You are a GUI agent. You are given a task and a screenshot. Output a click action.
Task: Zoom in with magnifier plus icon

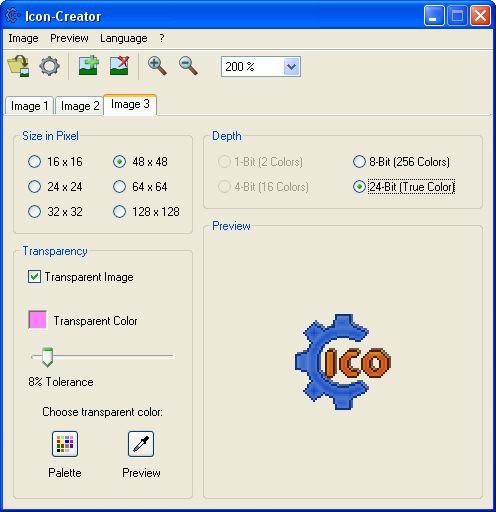[157, 66]
